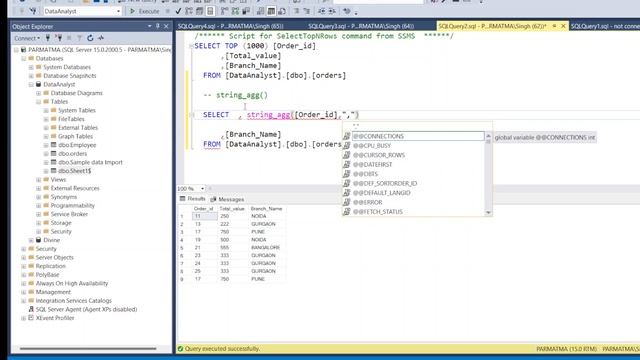Open toolbar overflow options arrow
This screenshot has height=360, width=640.
tap(356, 13)
